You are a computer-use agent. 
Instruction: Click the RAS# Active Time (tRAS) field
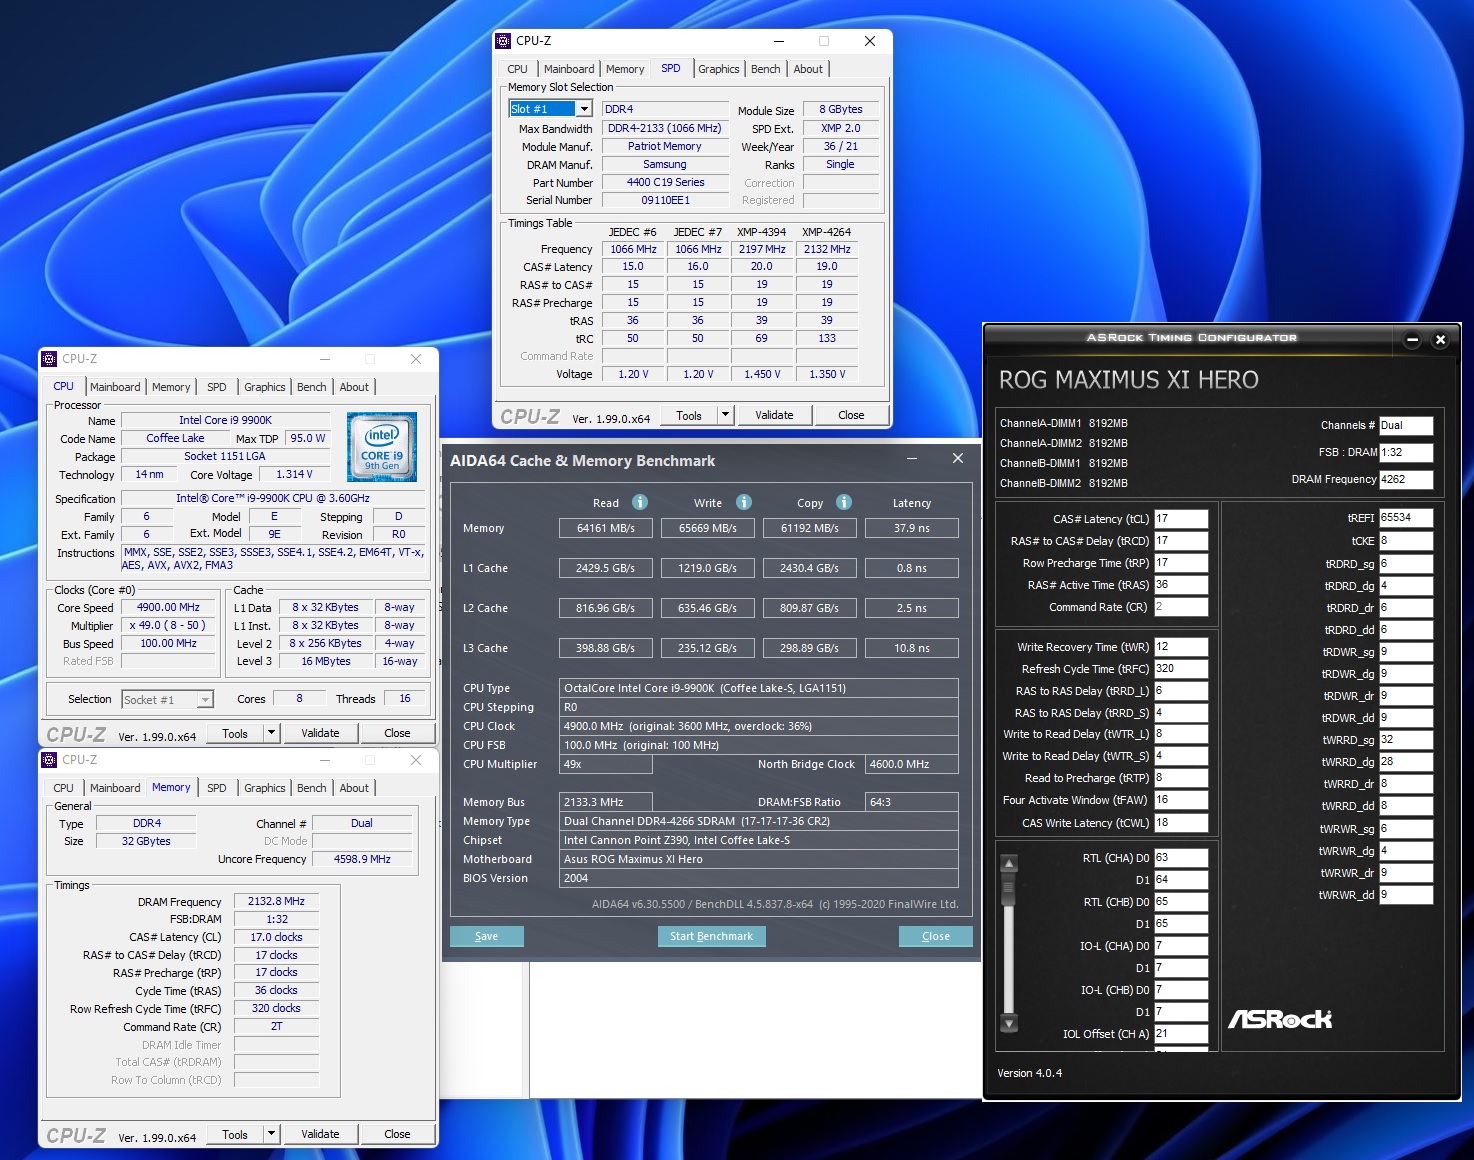1181,585
